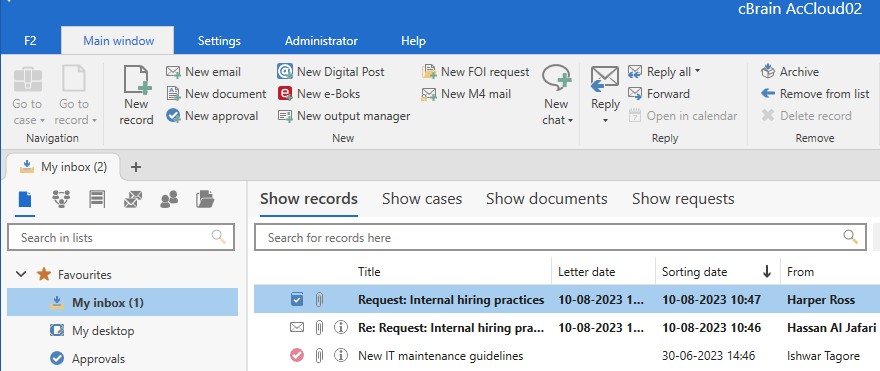Open the Re: Request: Internal hiring record
The height and width of the screenshot is (371, 880).
[x=567, y=327]
